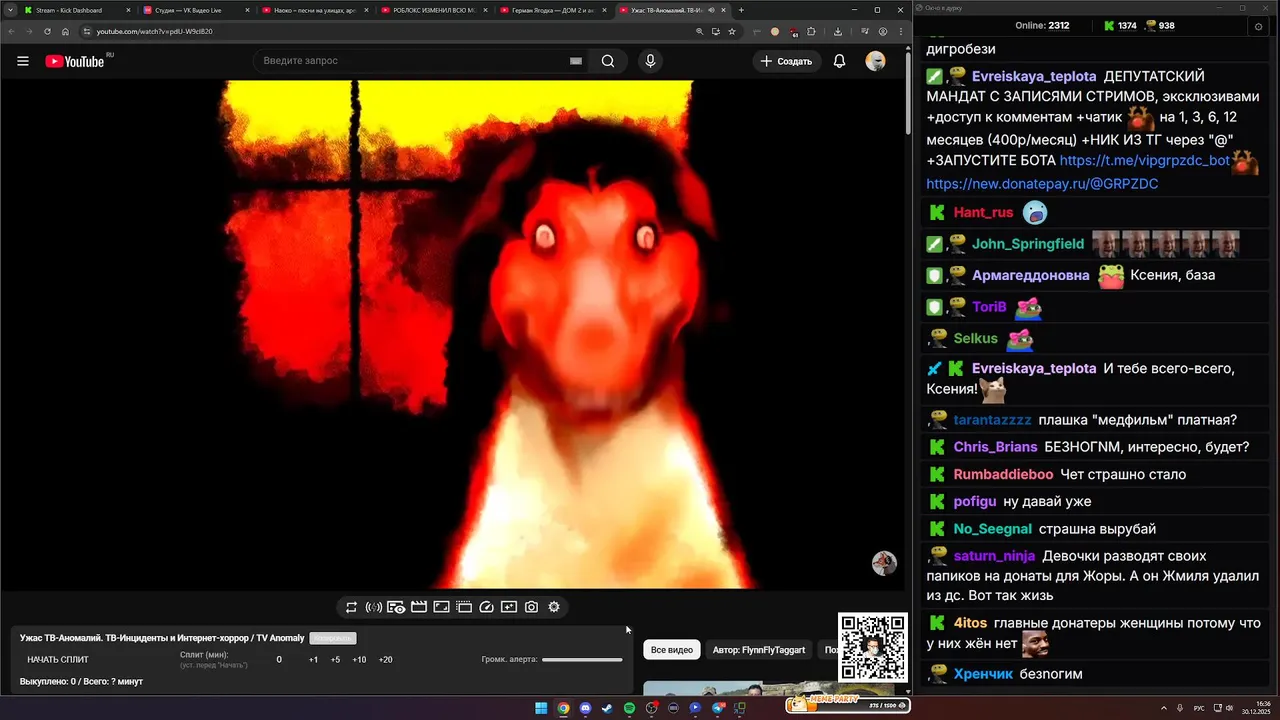Open YouTube notifications bell
This screenshot has width=1280, height=720.
(840, 61)
